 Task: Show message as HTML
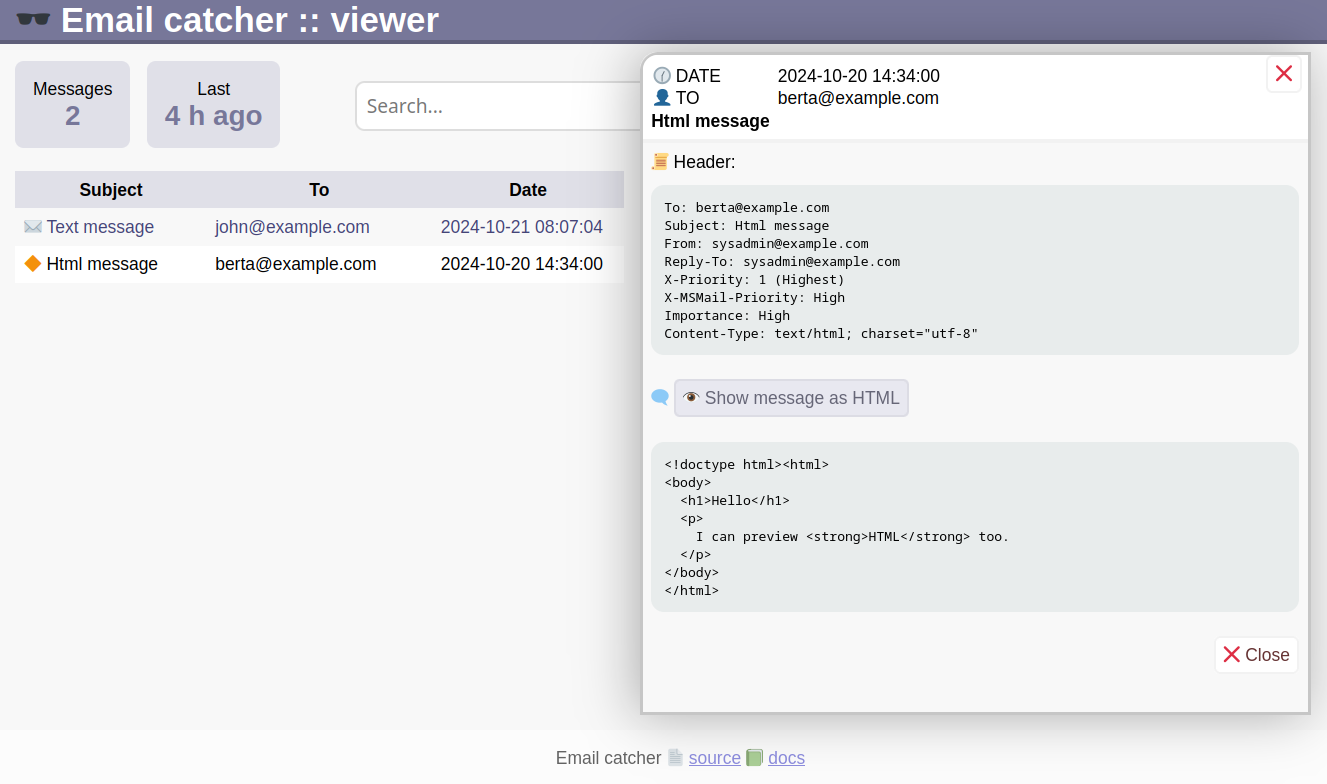tap(791, 398)
